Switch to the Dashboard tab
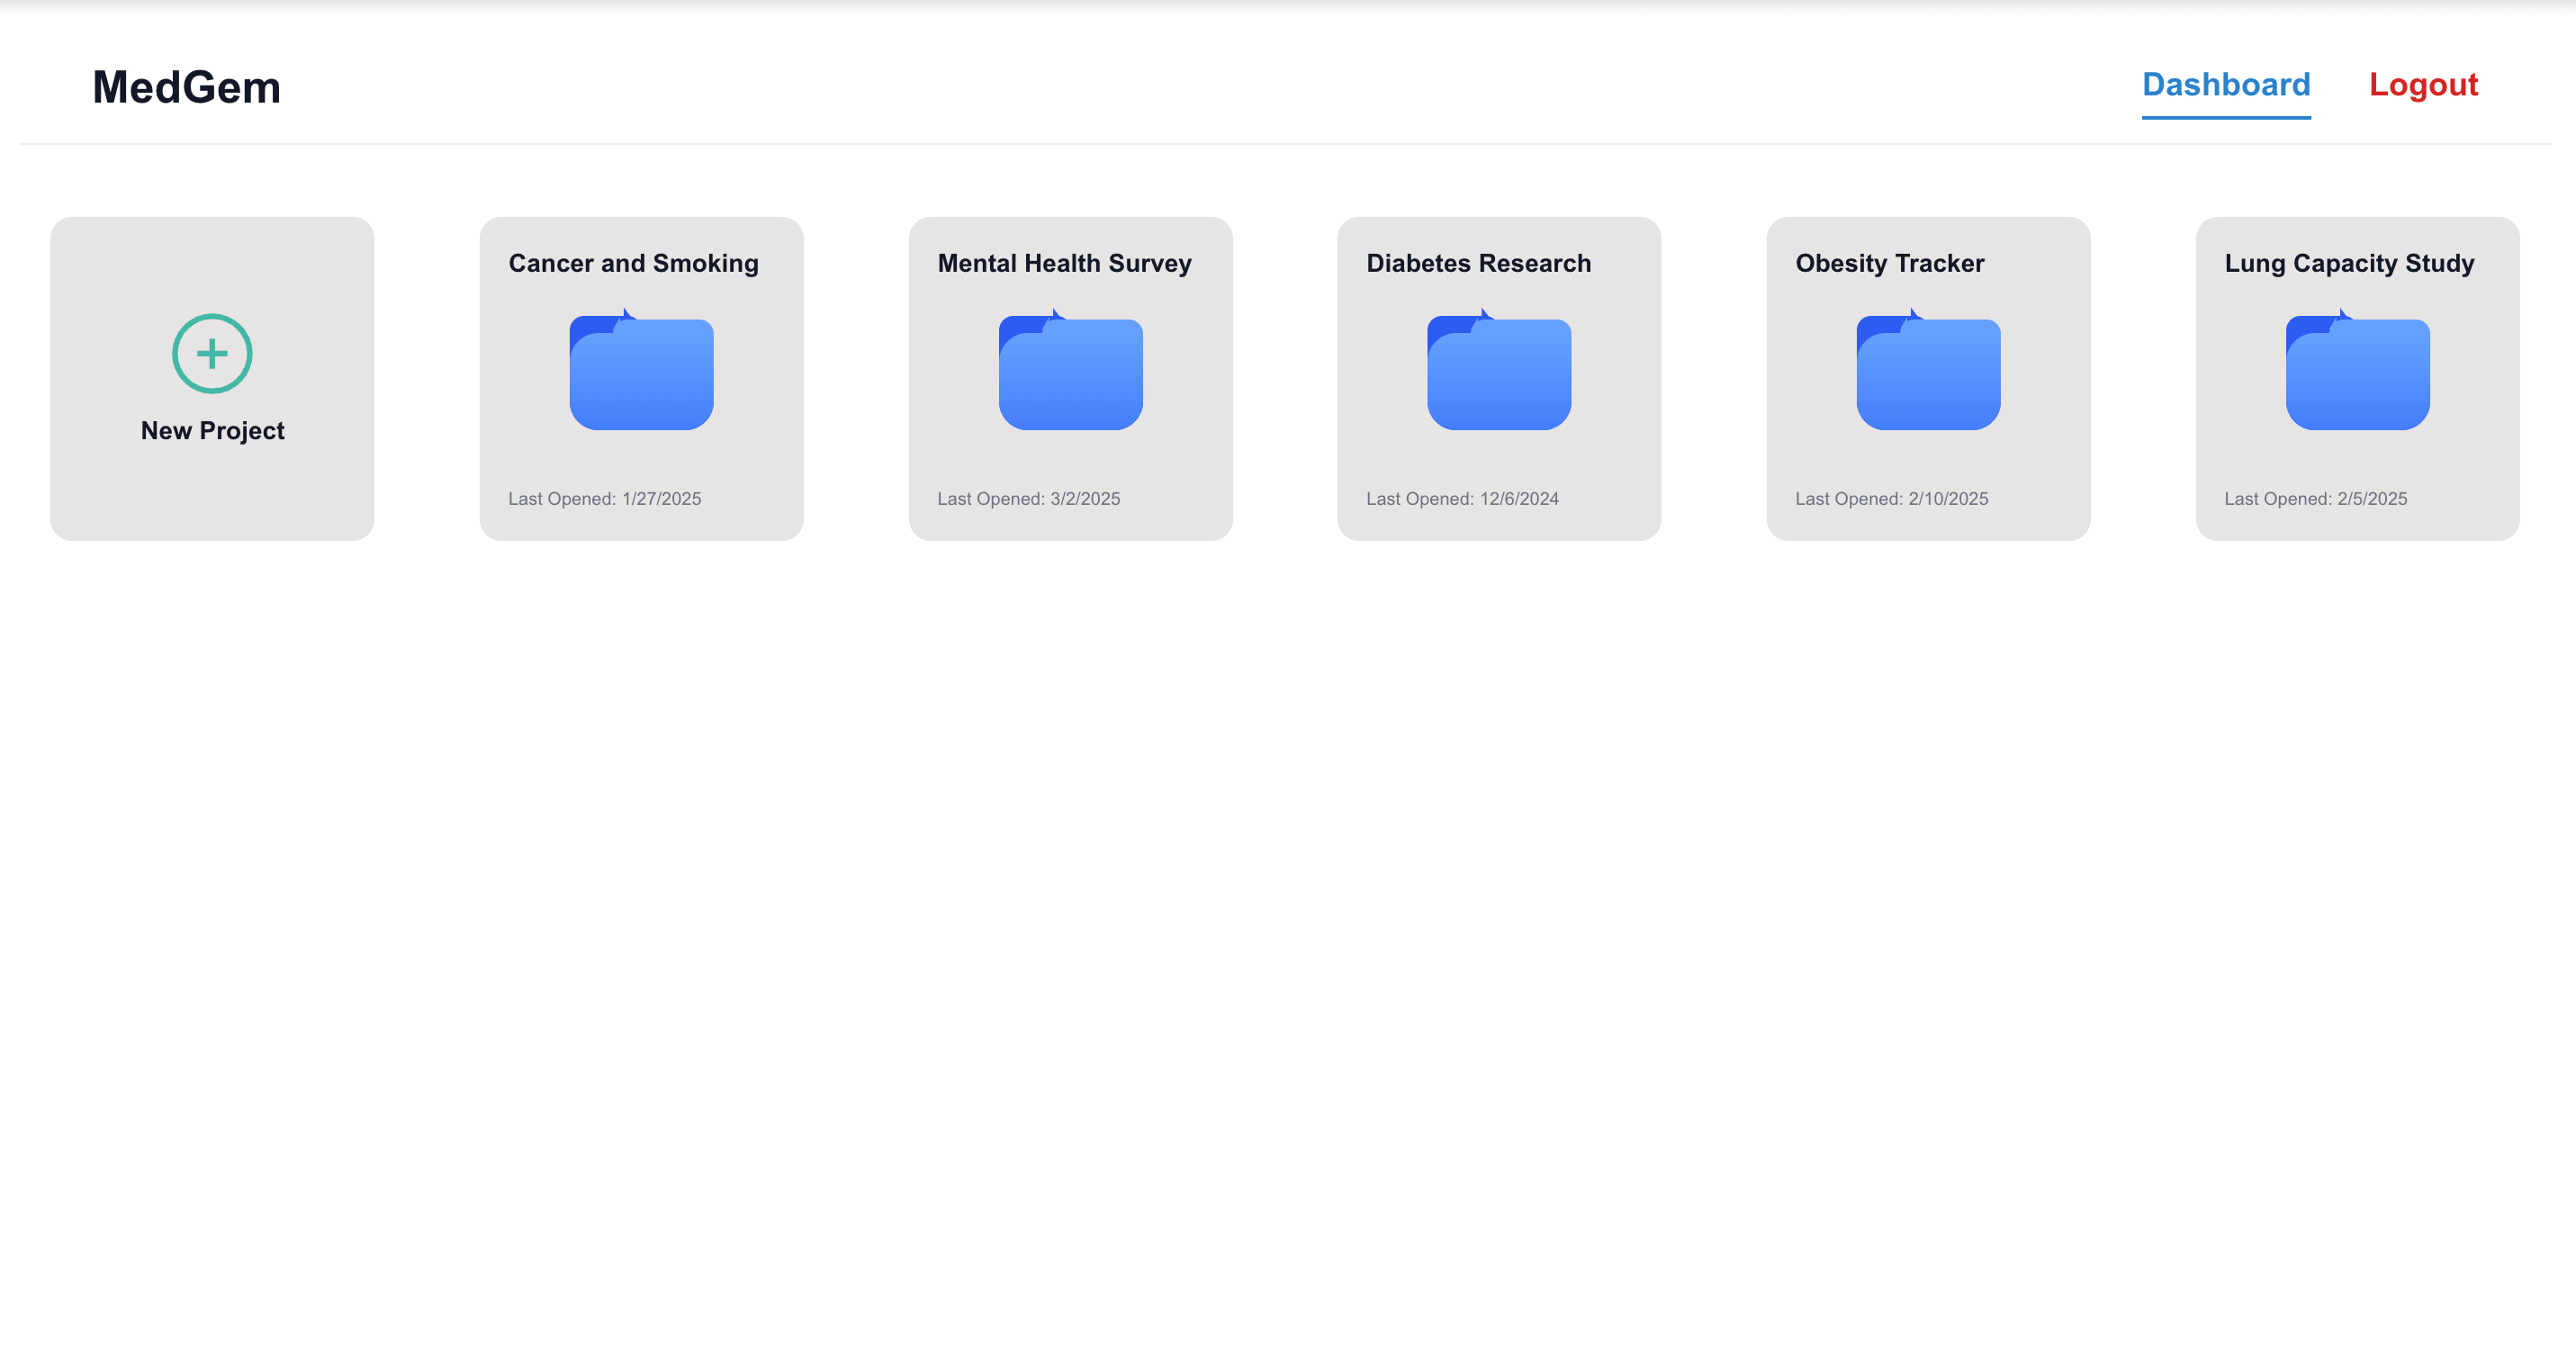2576x1350 pixels. coord(2226,85)
